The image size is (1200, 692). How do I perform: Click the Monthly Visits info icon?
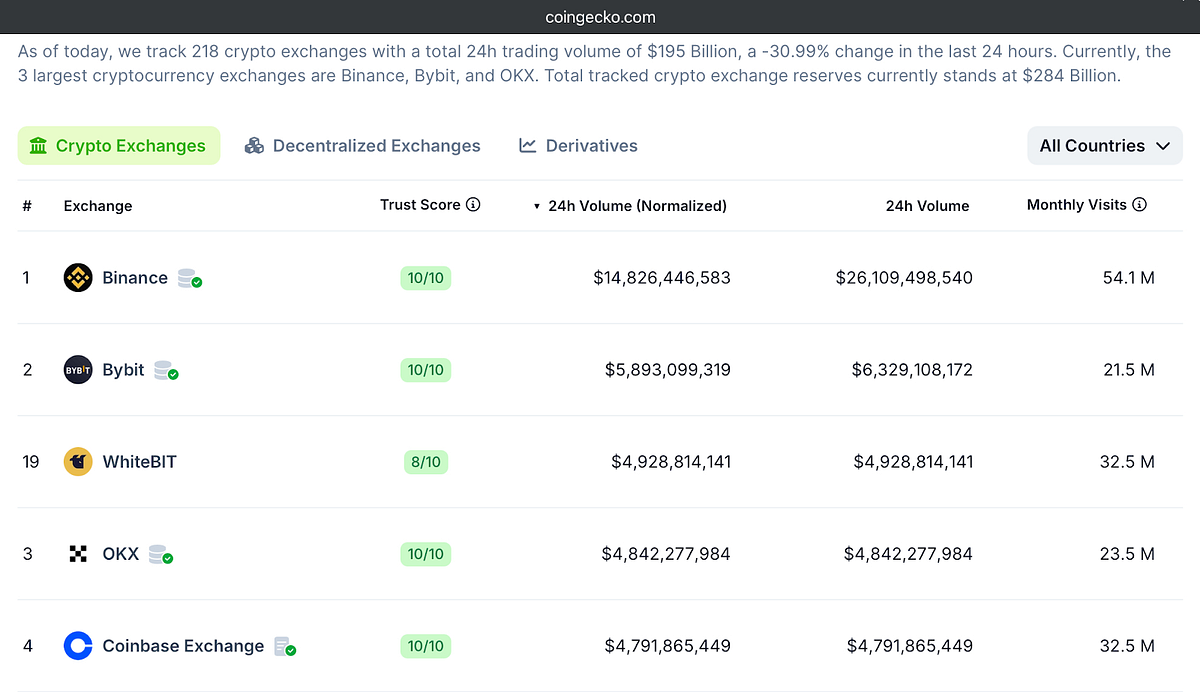[1140, 204]
